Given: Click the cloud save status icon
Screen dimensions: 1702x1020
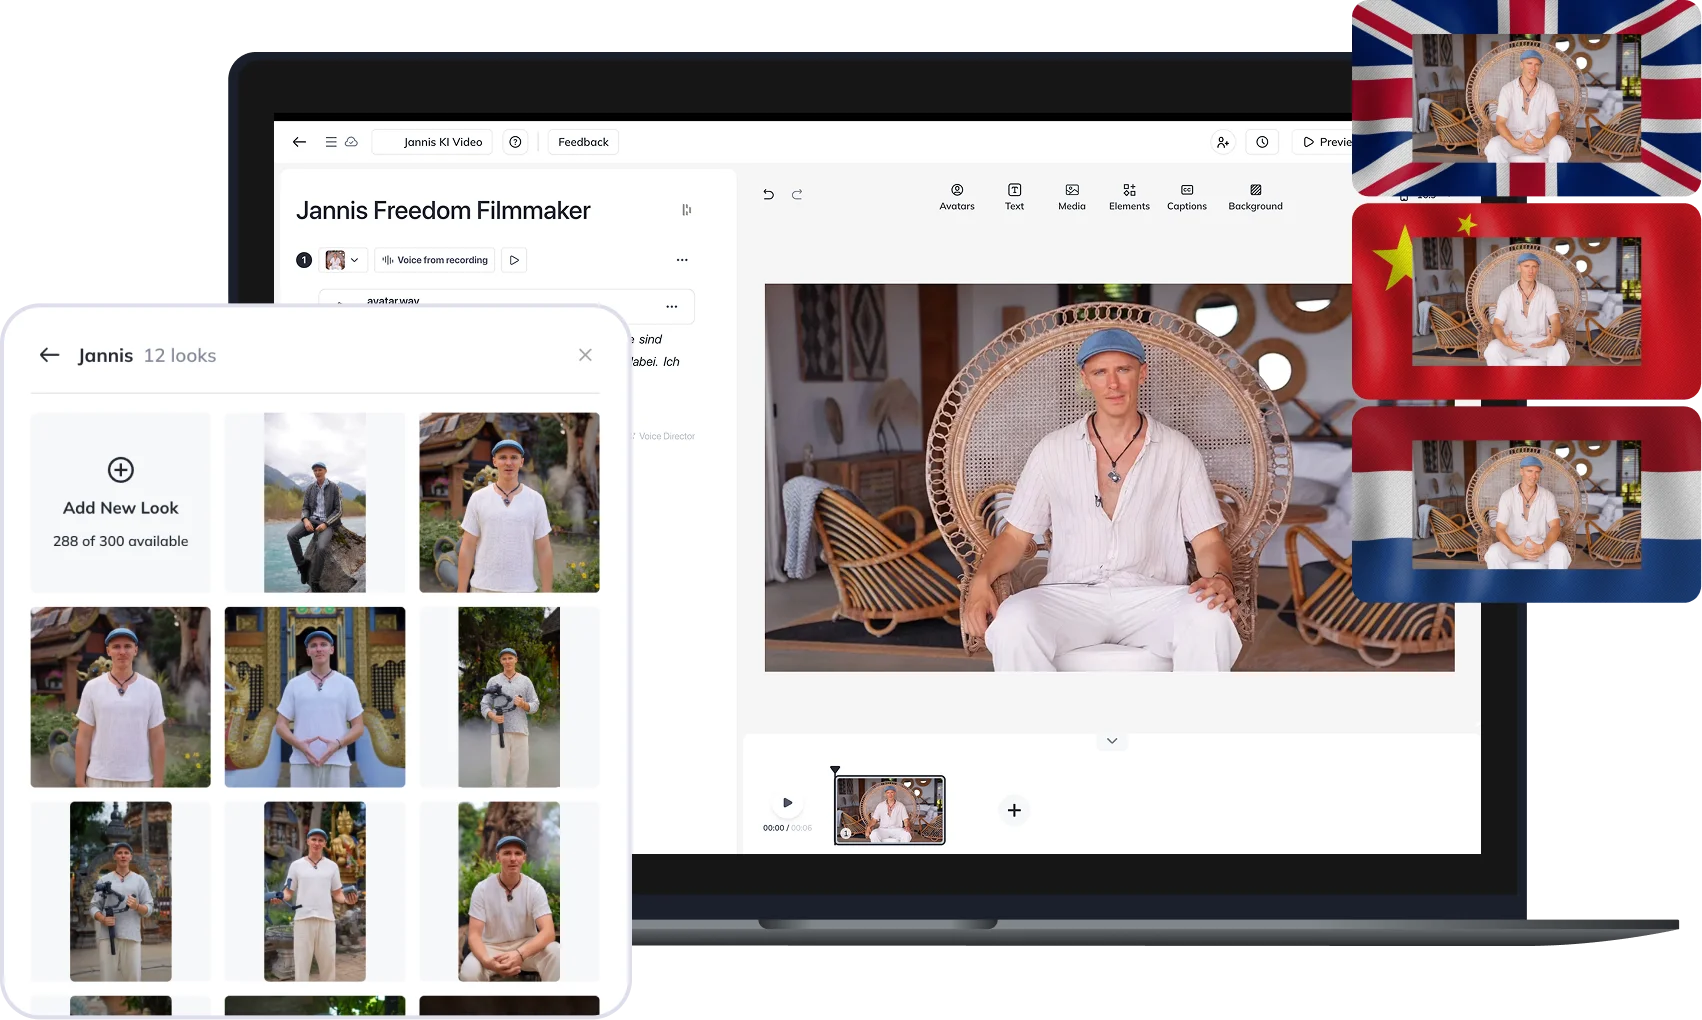Looking at the screenshot, I should [351, 142].
